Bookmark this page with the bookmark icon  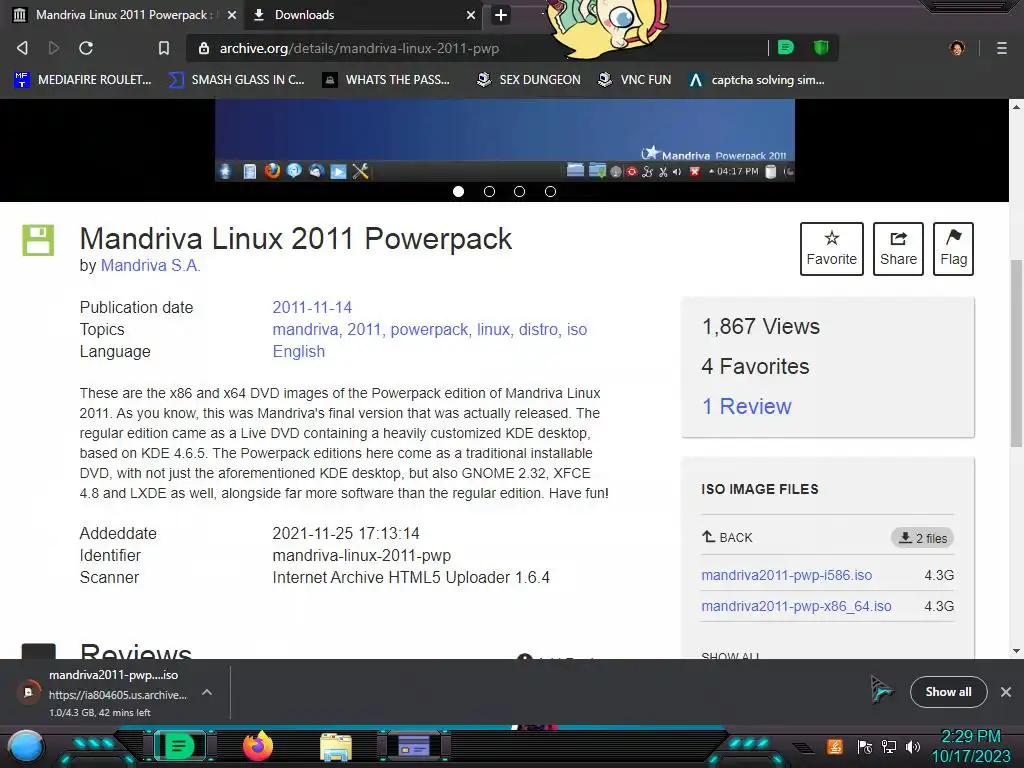164,48
